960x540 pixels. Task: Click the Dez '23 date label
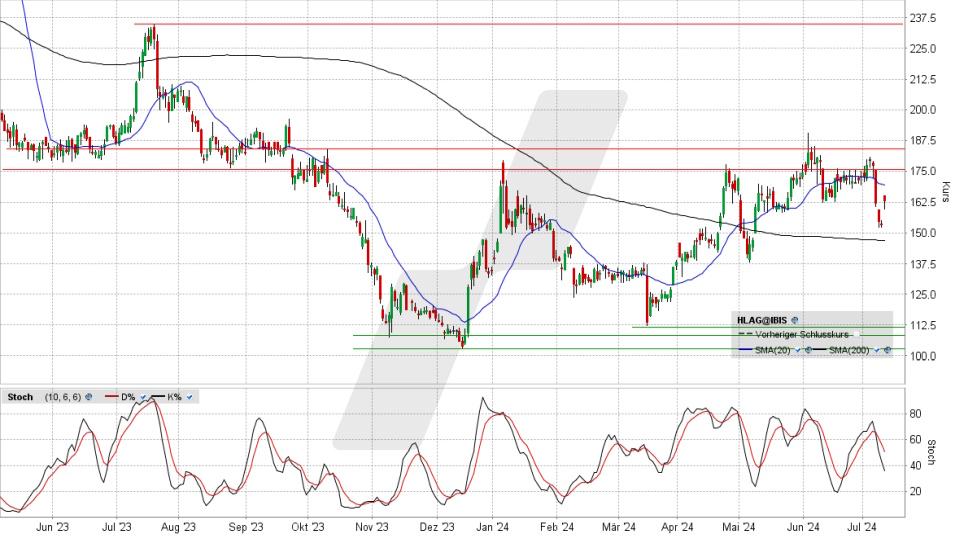click(x=437, y=527)
